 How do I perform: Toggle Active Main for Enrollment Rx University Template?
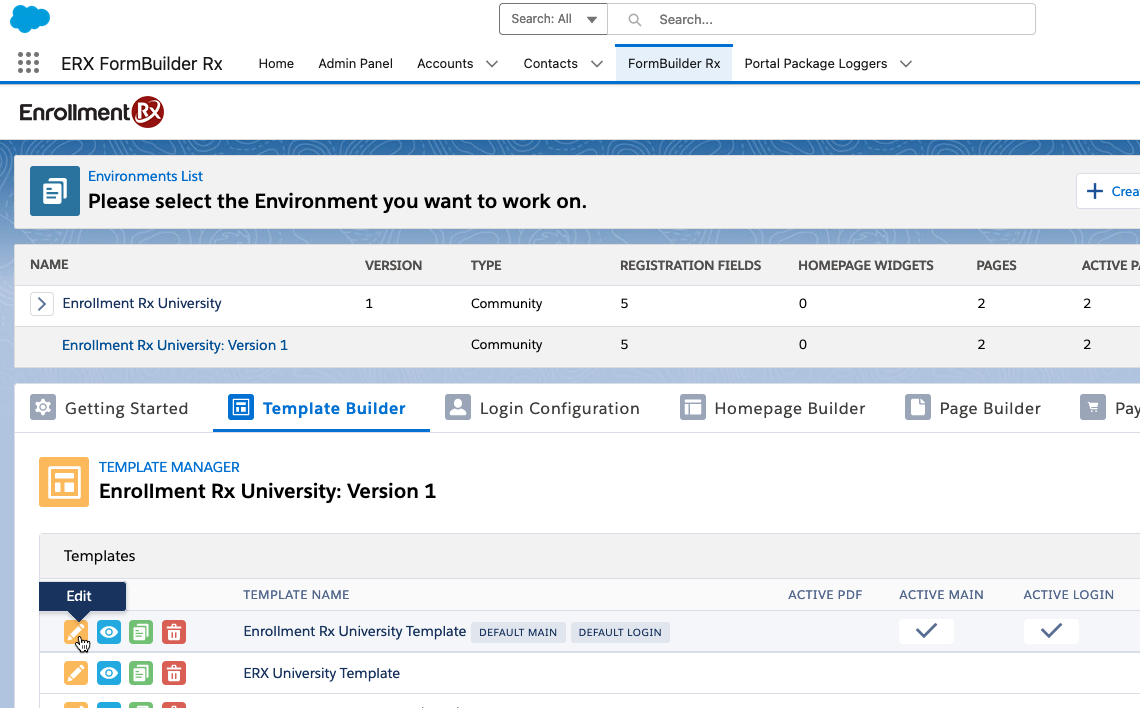click(x=926, y=631)
